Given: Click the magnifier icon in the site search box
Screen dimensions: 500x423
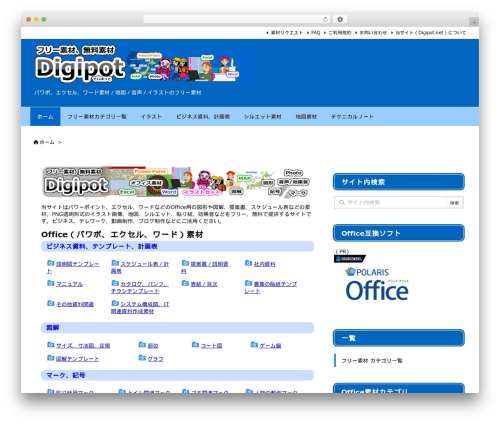Looking at the screenshot, I should tap(342, 202).
